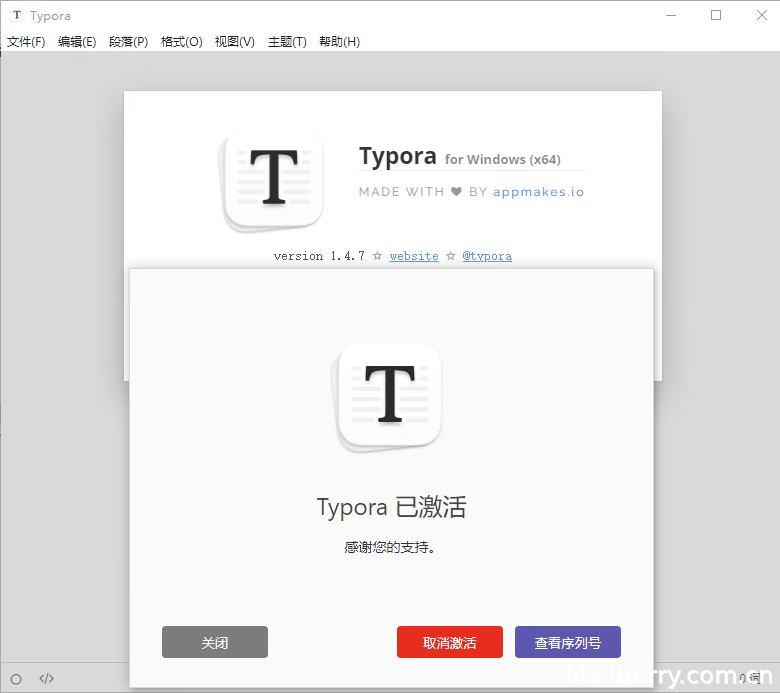Image resolution: width=780 pixels, height=693 pixels.
Task: Click the 关闭 button in activation dialog
Action: pyautogui.click(x=215, y=642)
